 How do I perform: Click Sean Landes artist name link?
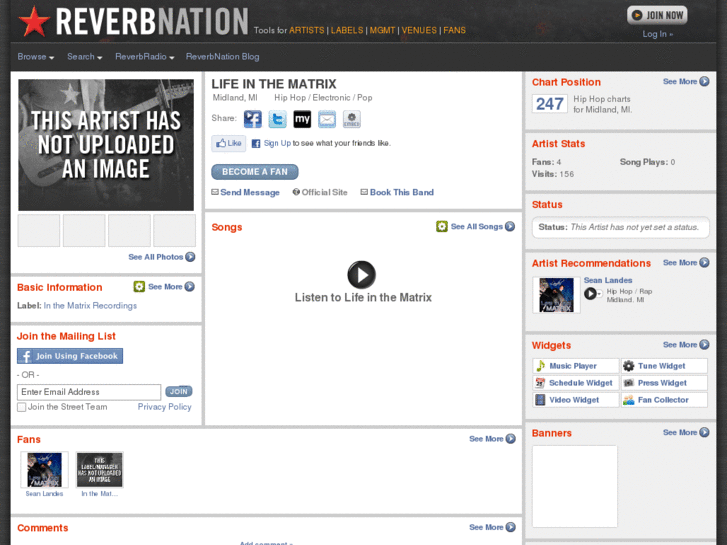608,280
